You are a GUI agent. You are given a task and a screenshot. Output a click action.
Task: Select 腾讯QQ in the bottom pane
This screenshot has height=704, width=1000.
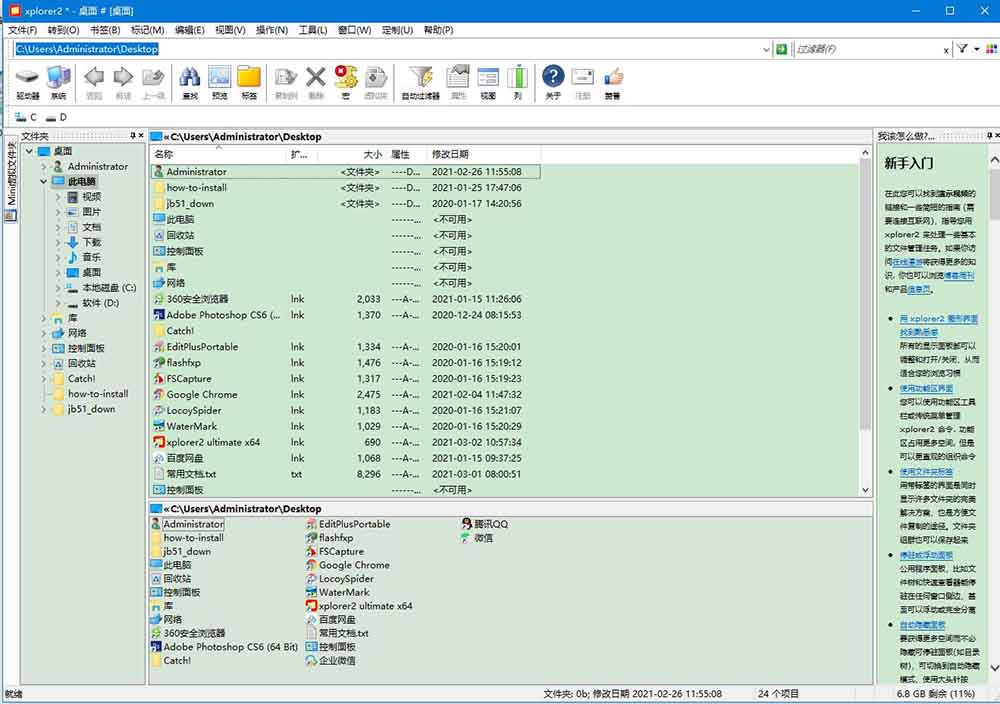coord(485,524)
